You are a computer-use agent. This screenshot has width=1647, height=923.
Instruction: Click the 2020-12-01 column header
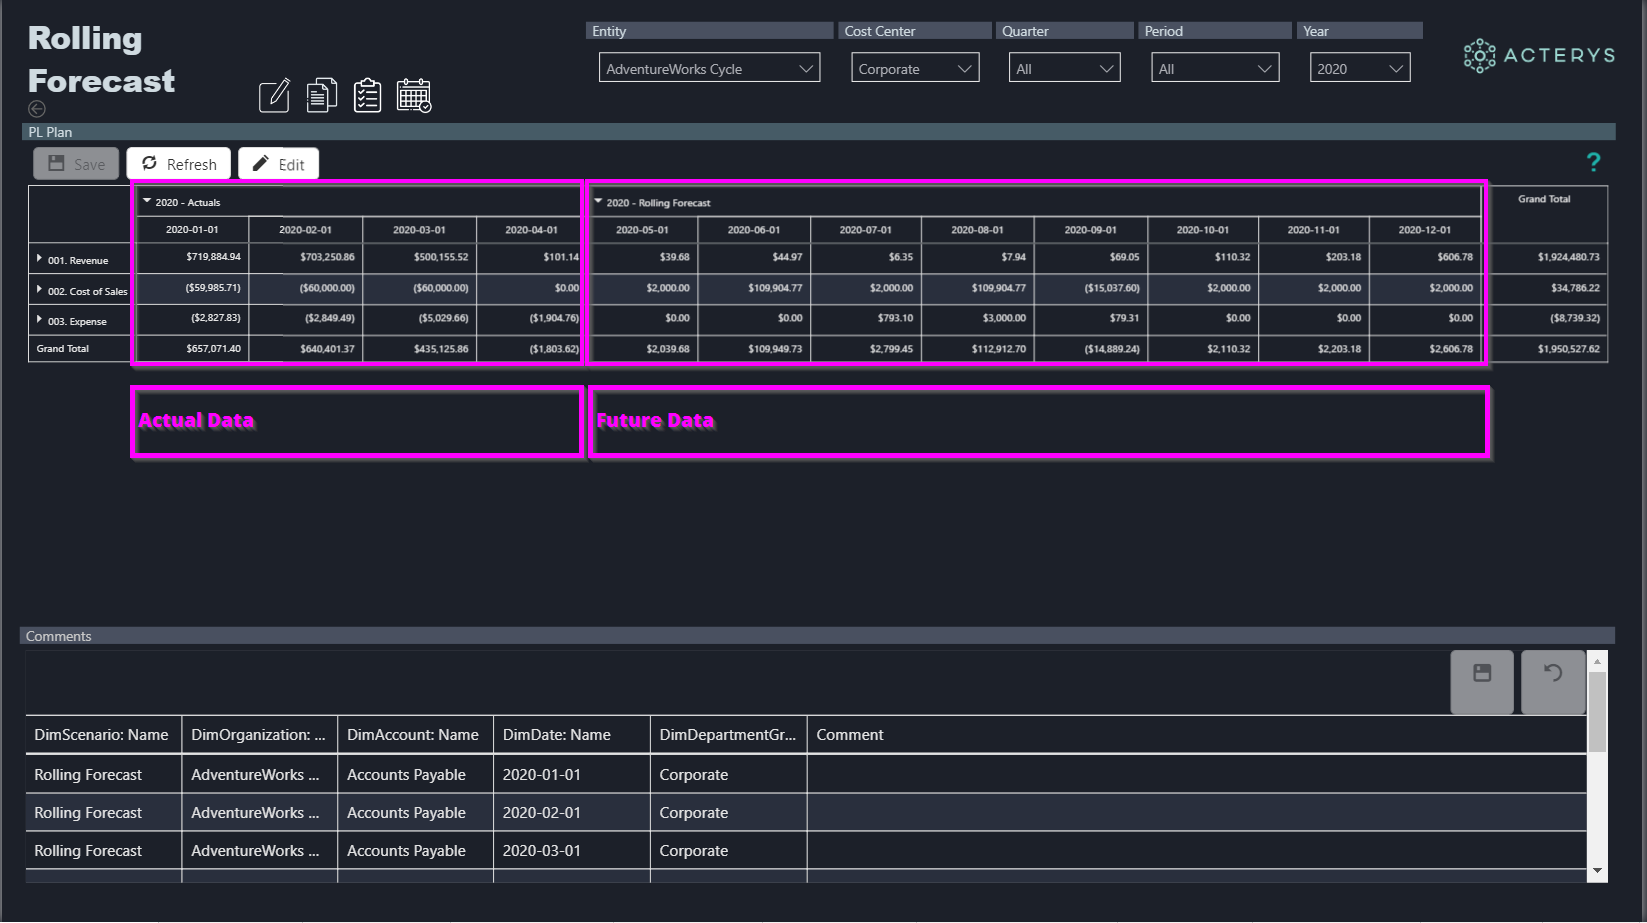click(1425, 230)
